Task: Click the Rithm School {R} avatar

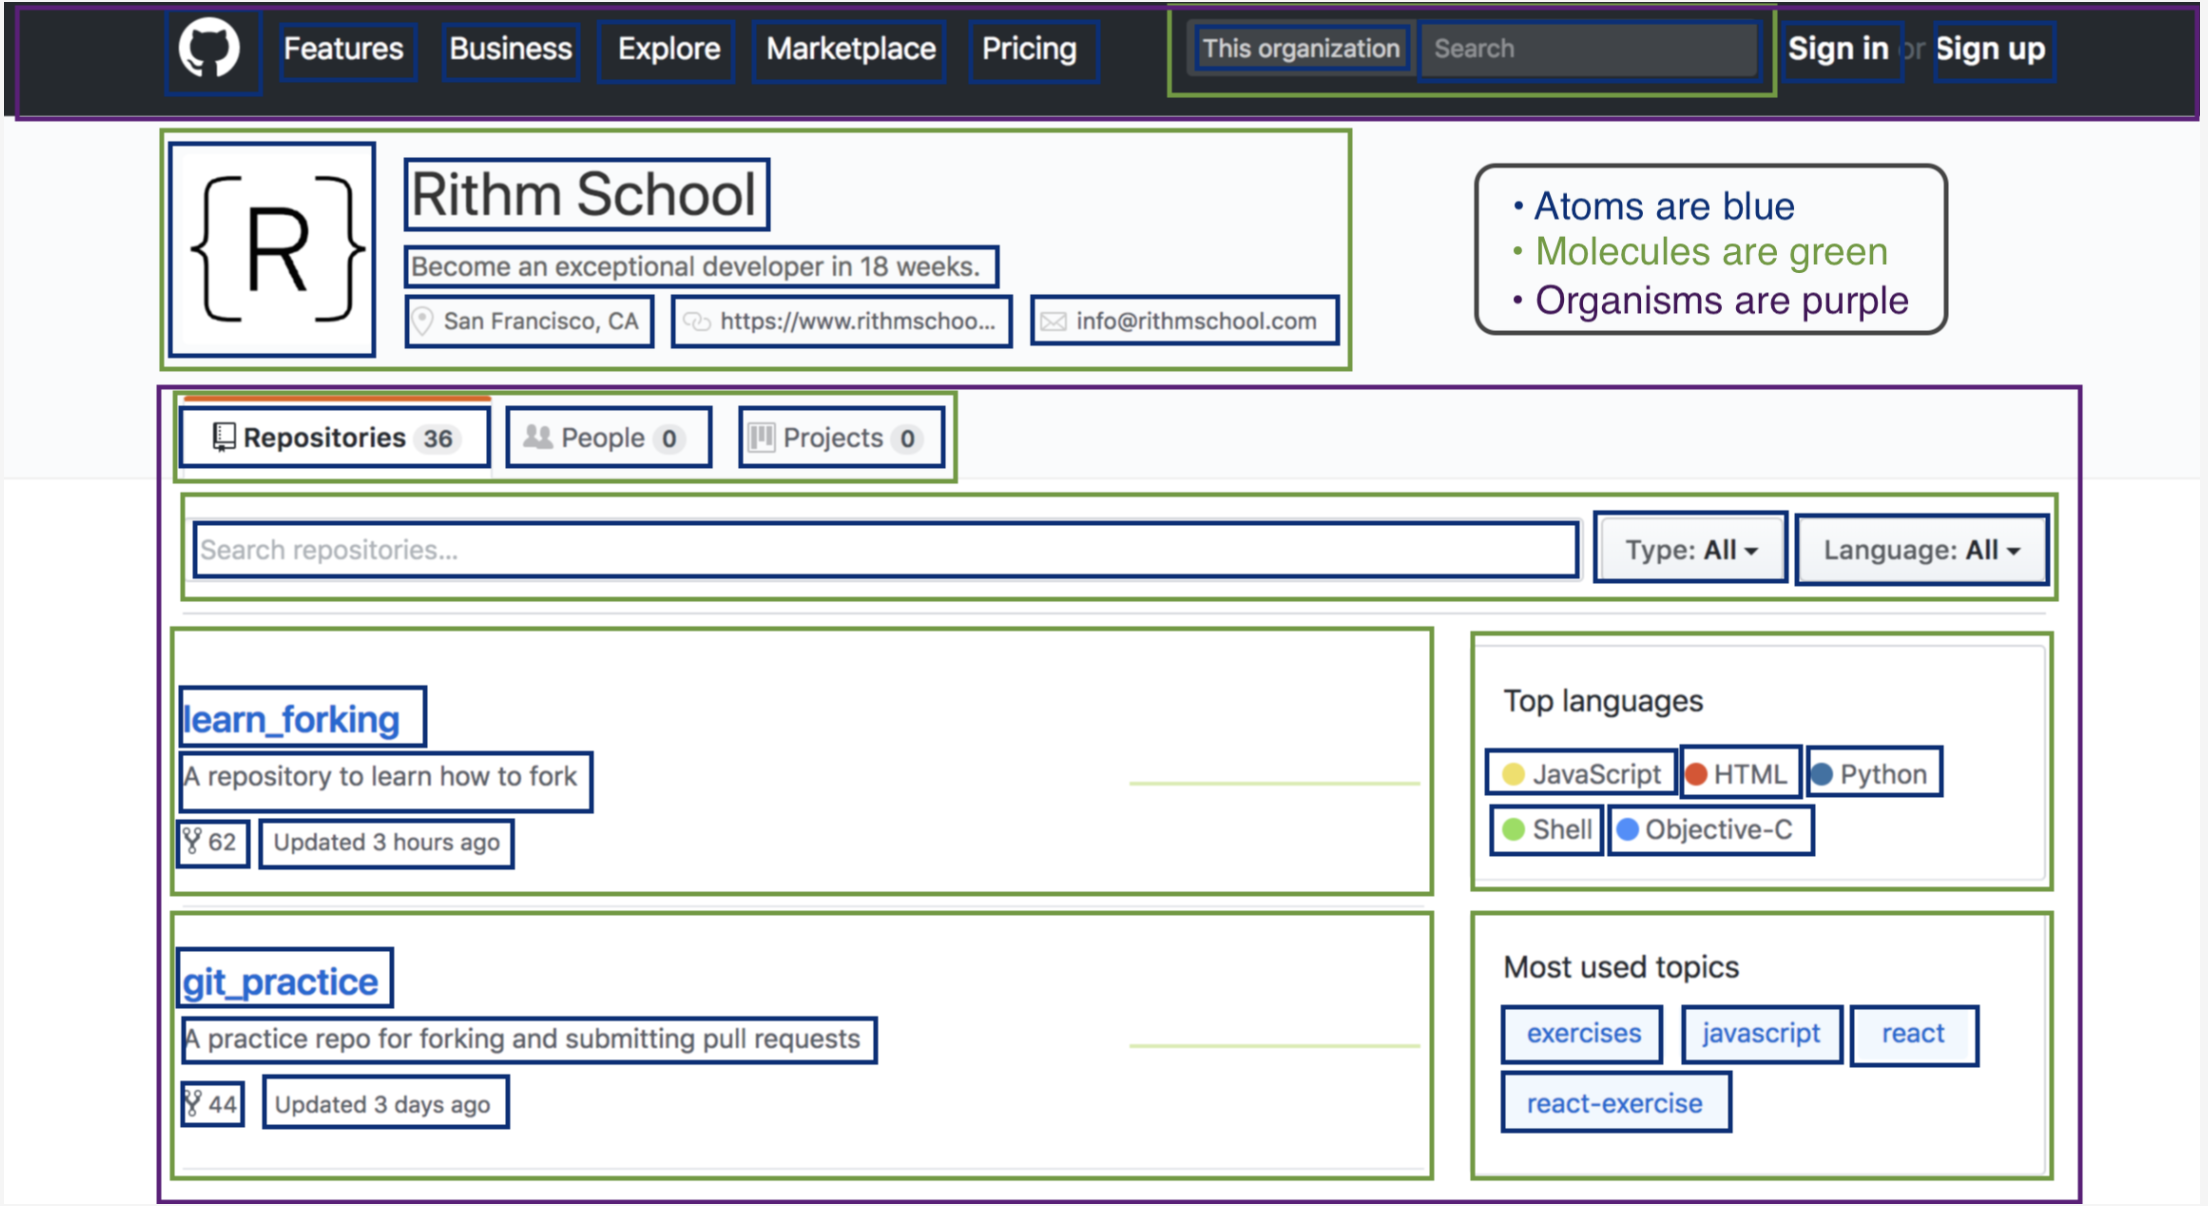Action: (273, 250)
